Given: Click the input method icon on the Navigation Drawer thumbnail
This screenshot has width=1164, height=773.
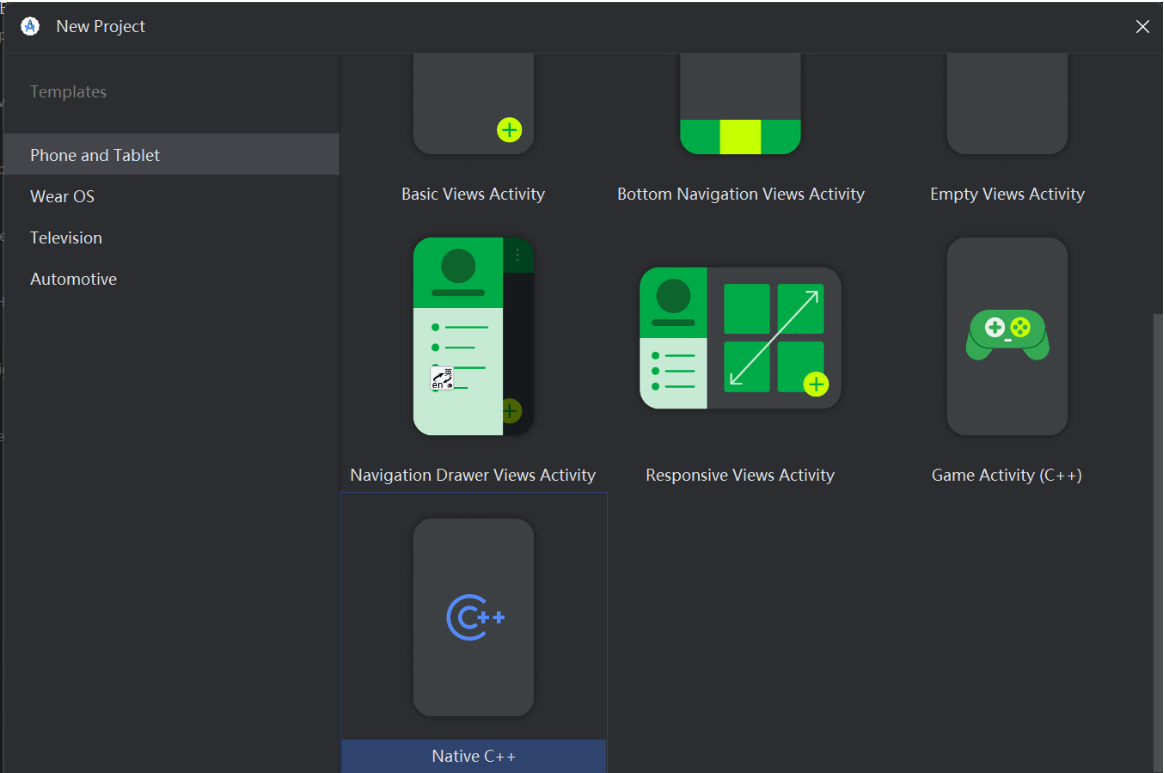Looking at the screenshot, I should (442, 378).
